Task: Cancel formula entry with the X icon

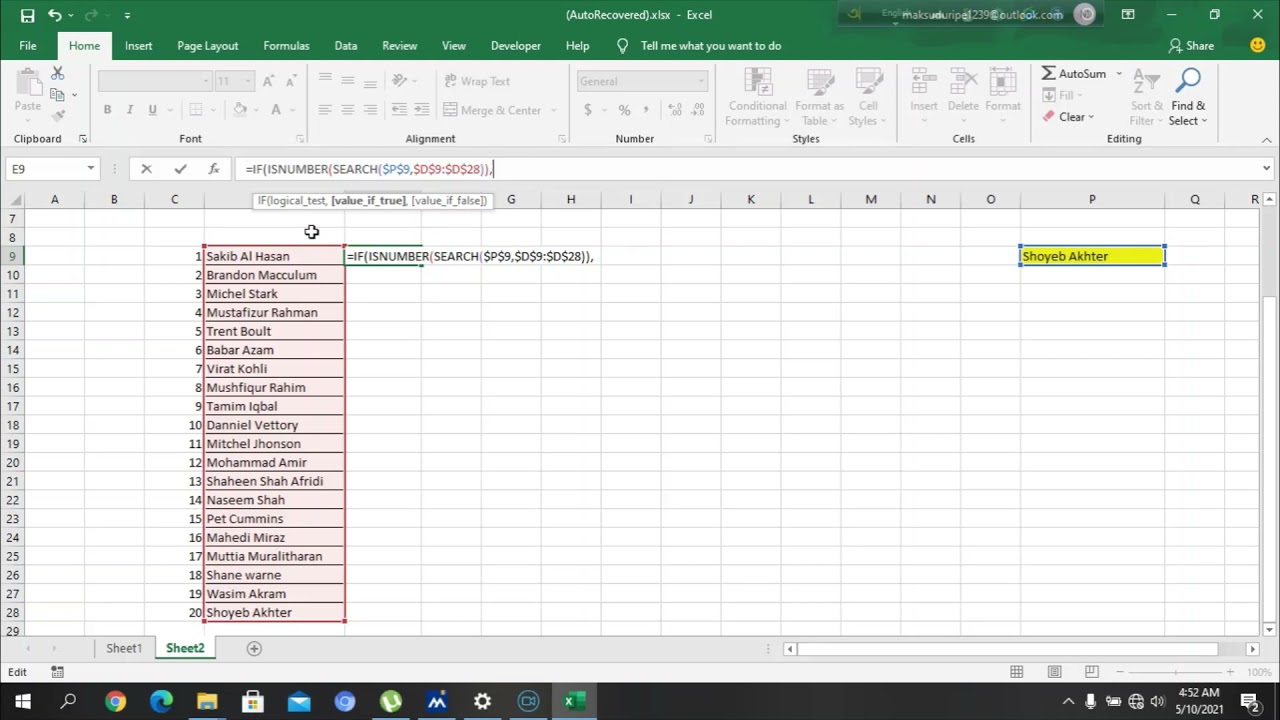Action: (x=146, y=169)
